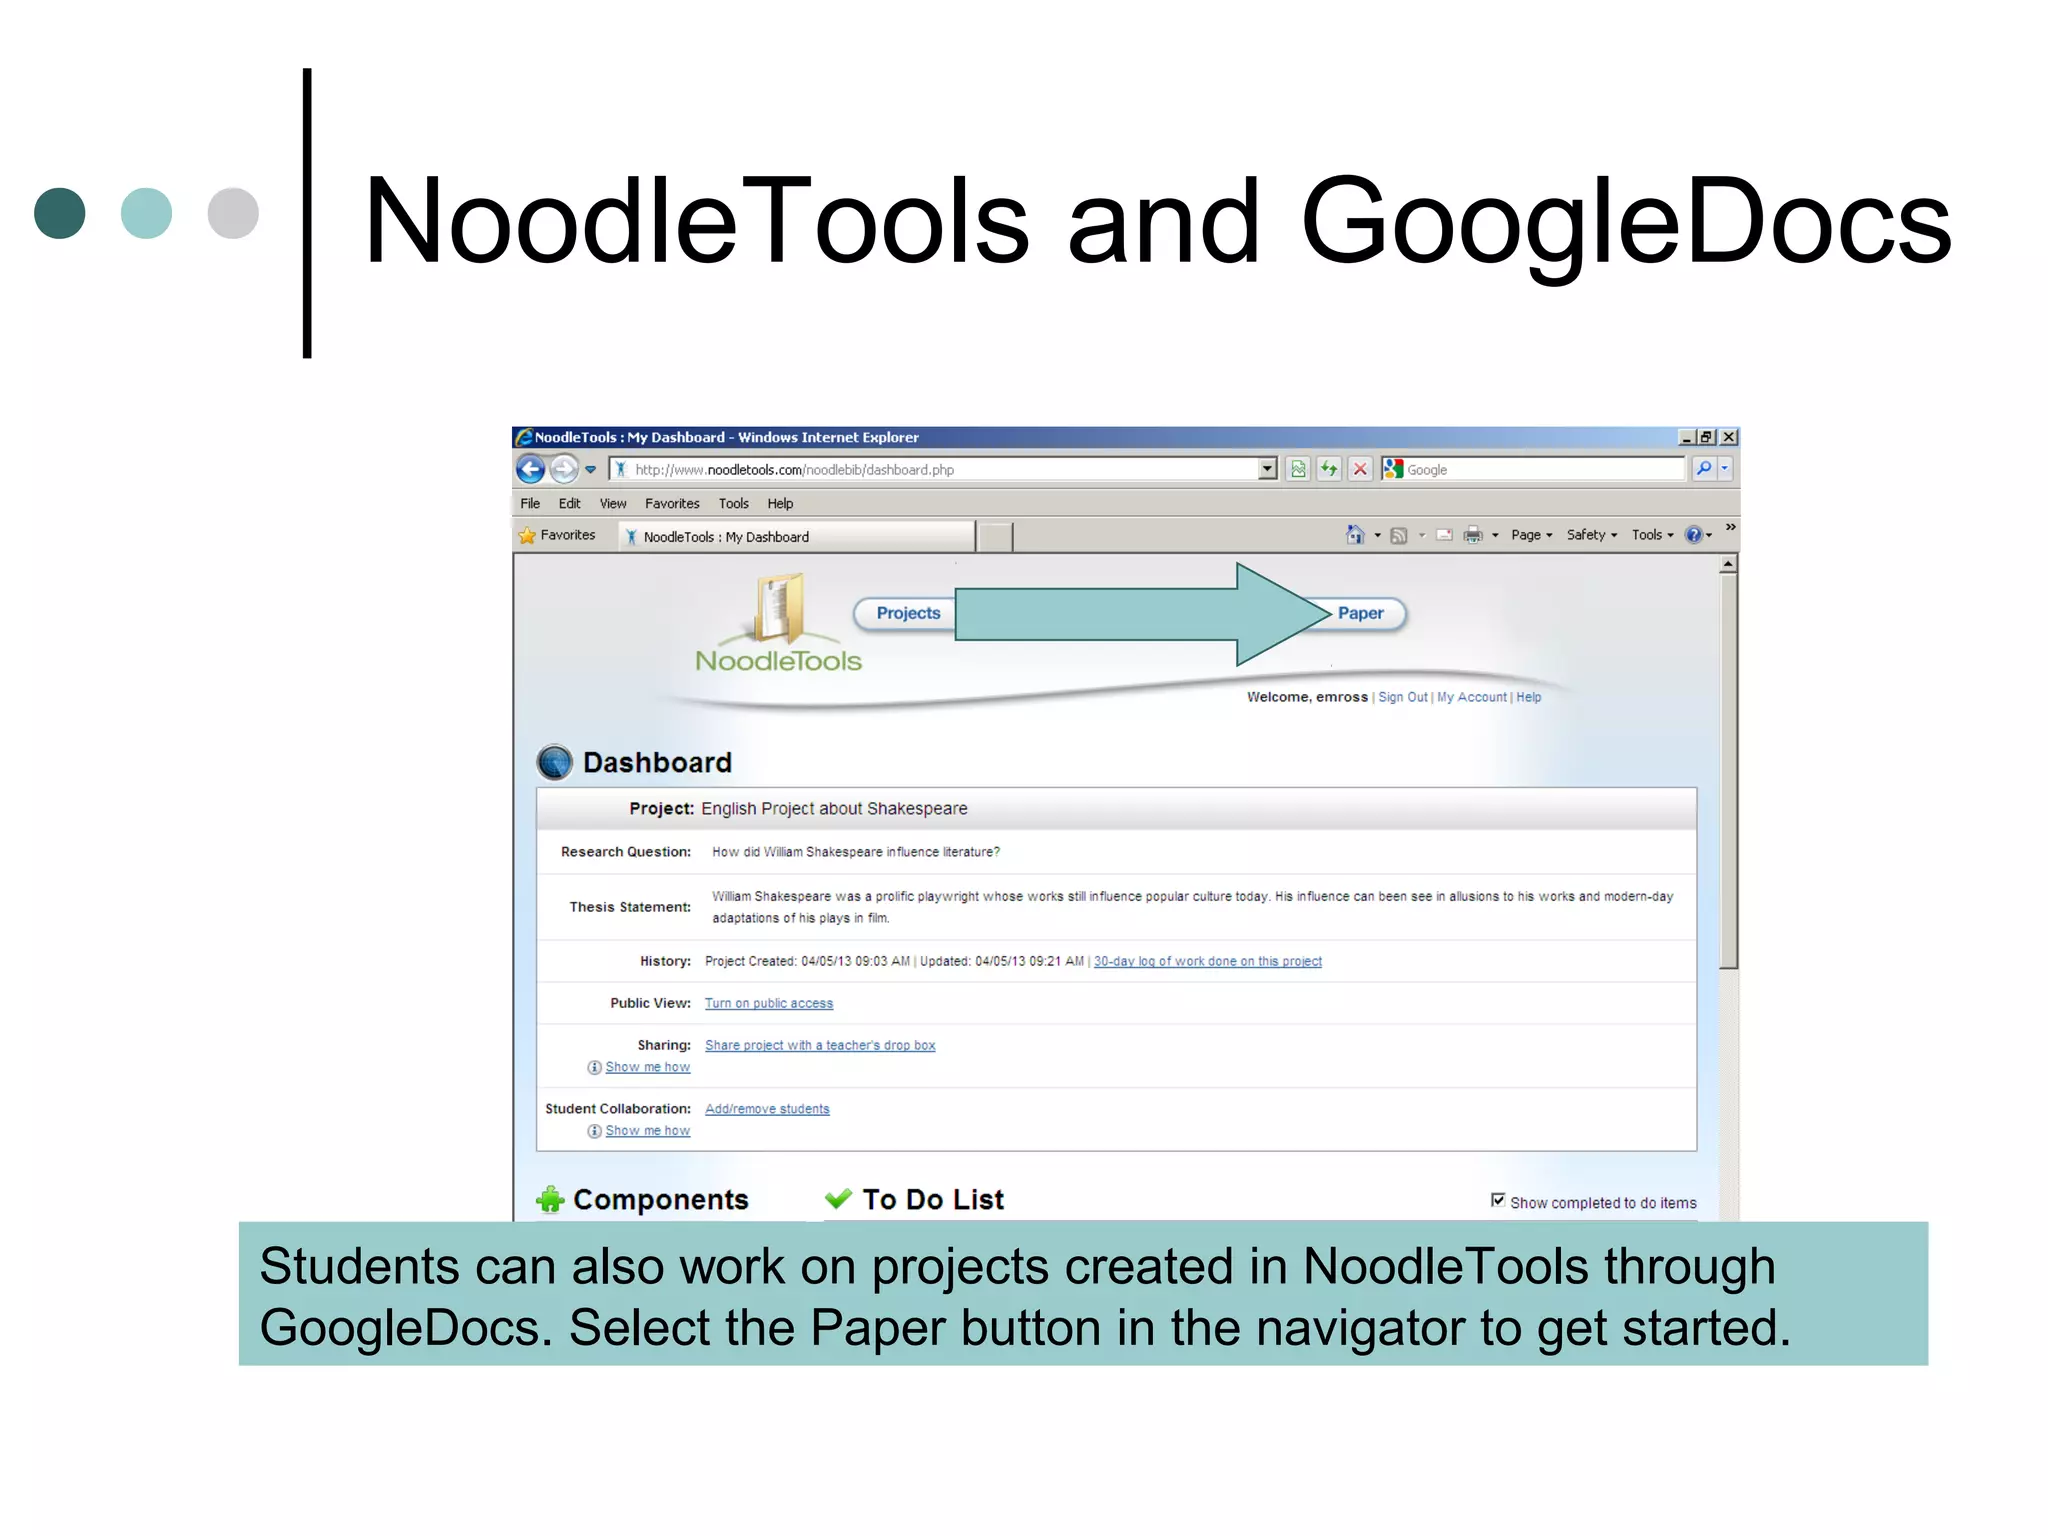Select the NoodleTools : My Dashboard tab
The width and height of the screenshot is (2048, 1536).
(x=796, y=536)
